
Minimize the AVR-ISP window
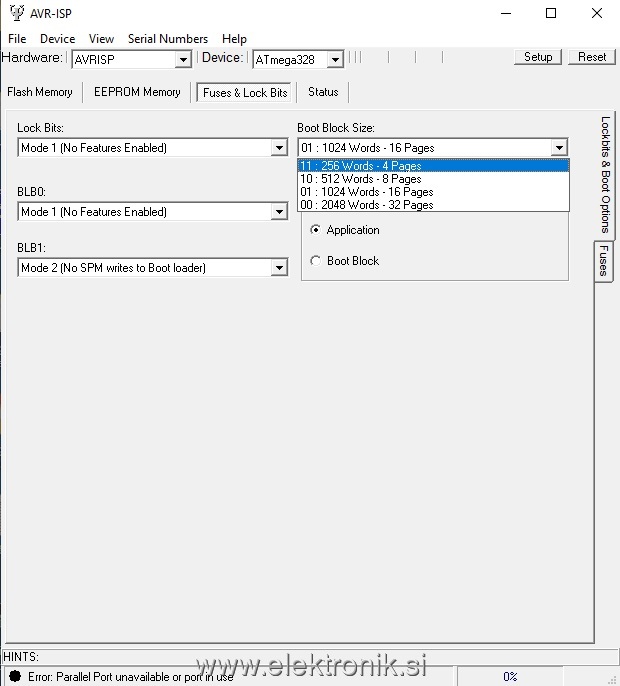tap(506, 13)
